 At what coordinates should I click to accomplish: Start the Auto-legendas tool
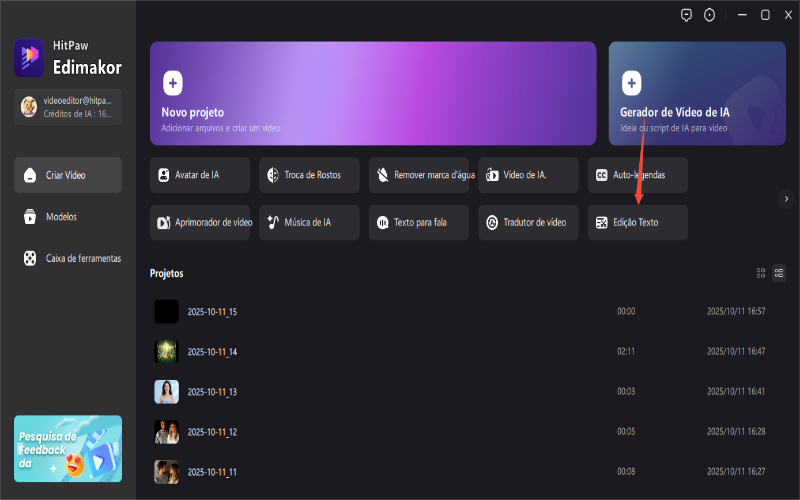[638, 175]
